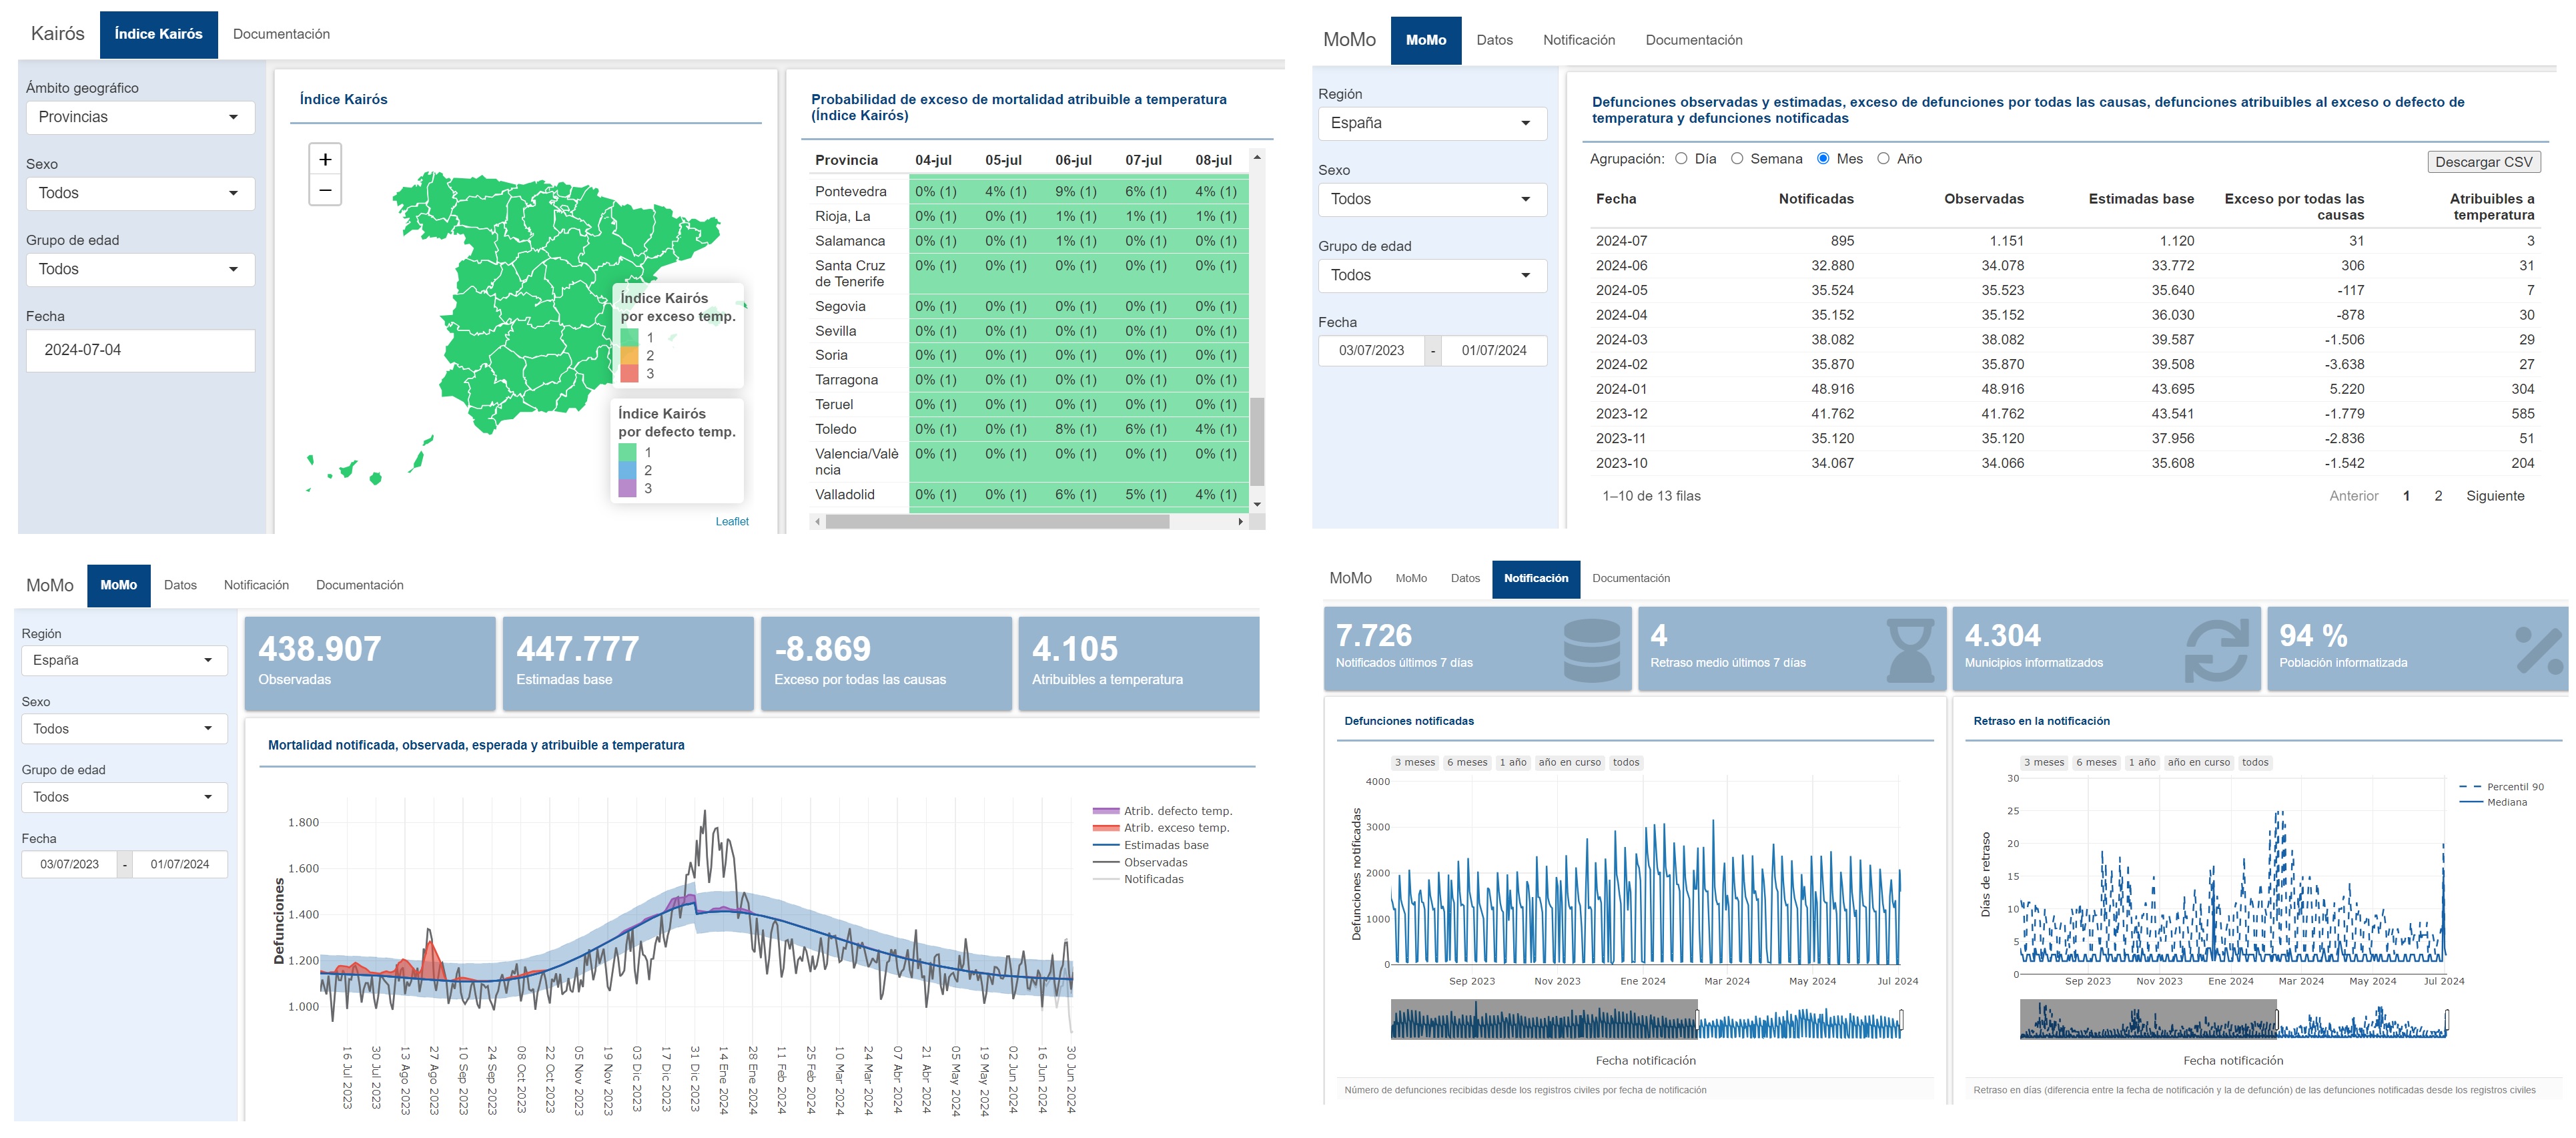Screen dimensions: 2576x1138
Task: Switch to the Datos tab in the top-right MoMo
Action: pyautogui.click(x=1494, y=40)
